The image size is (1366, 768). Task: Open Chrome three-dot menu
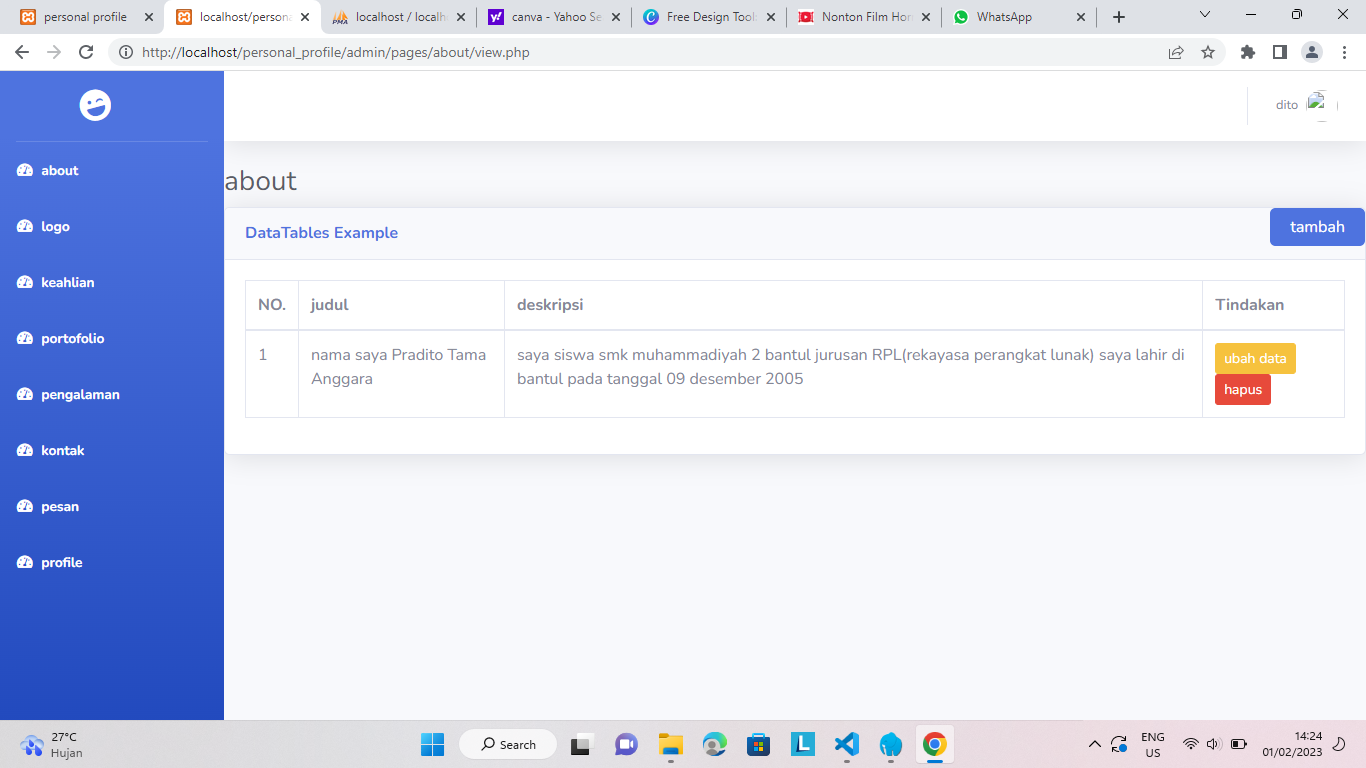click(1345, 52)
